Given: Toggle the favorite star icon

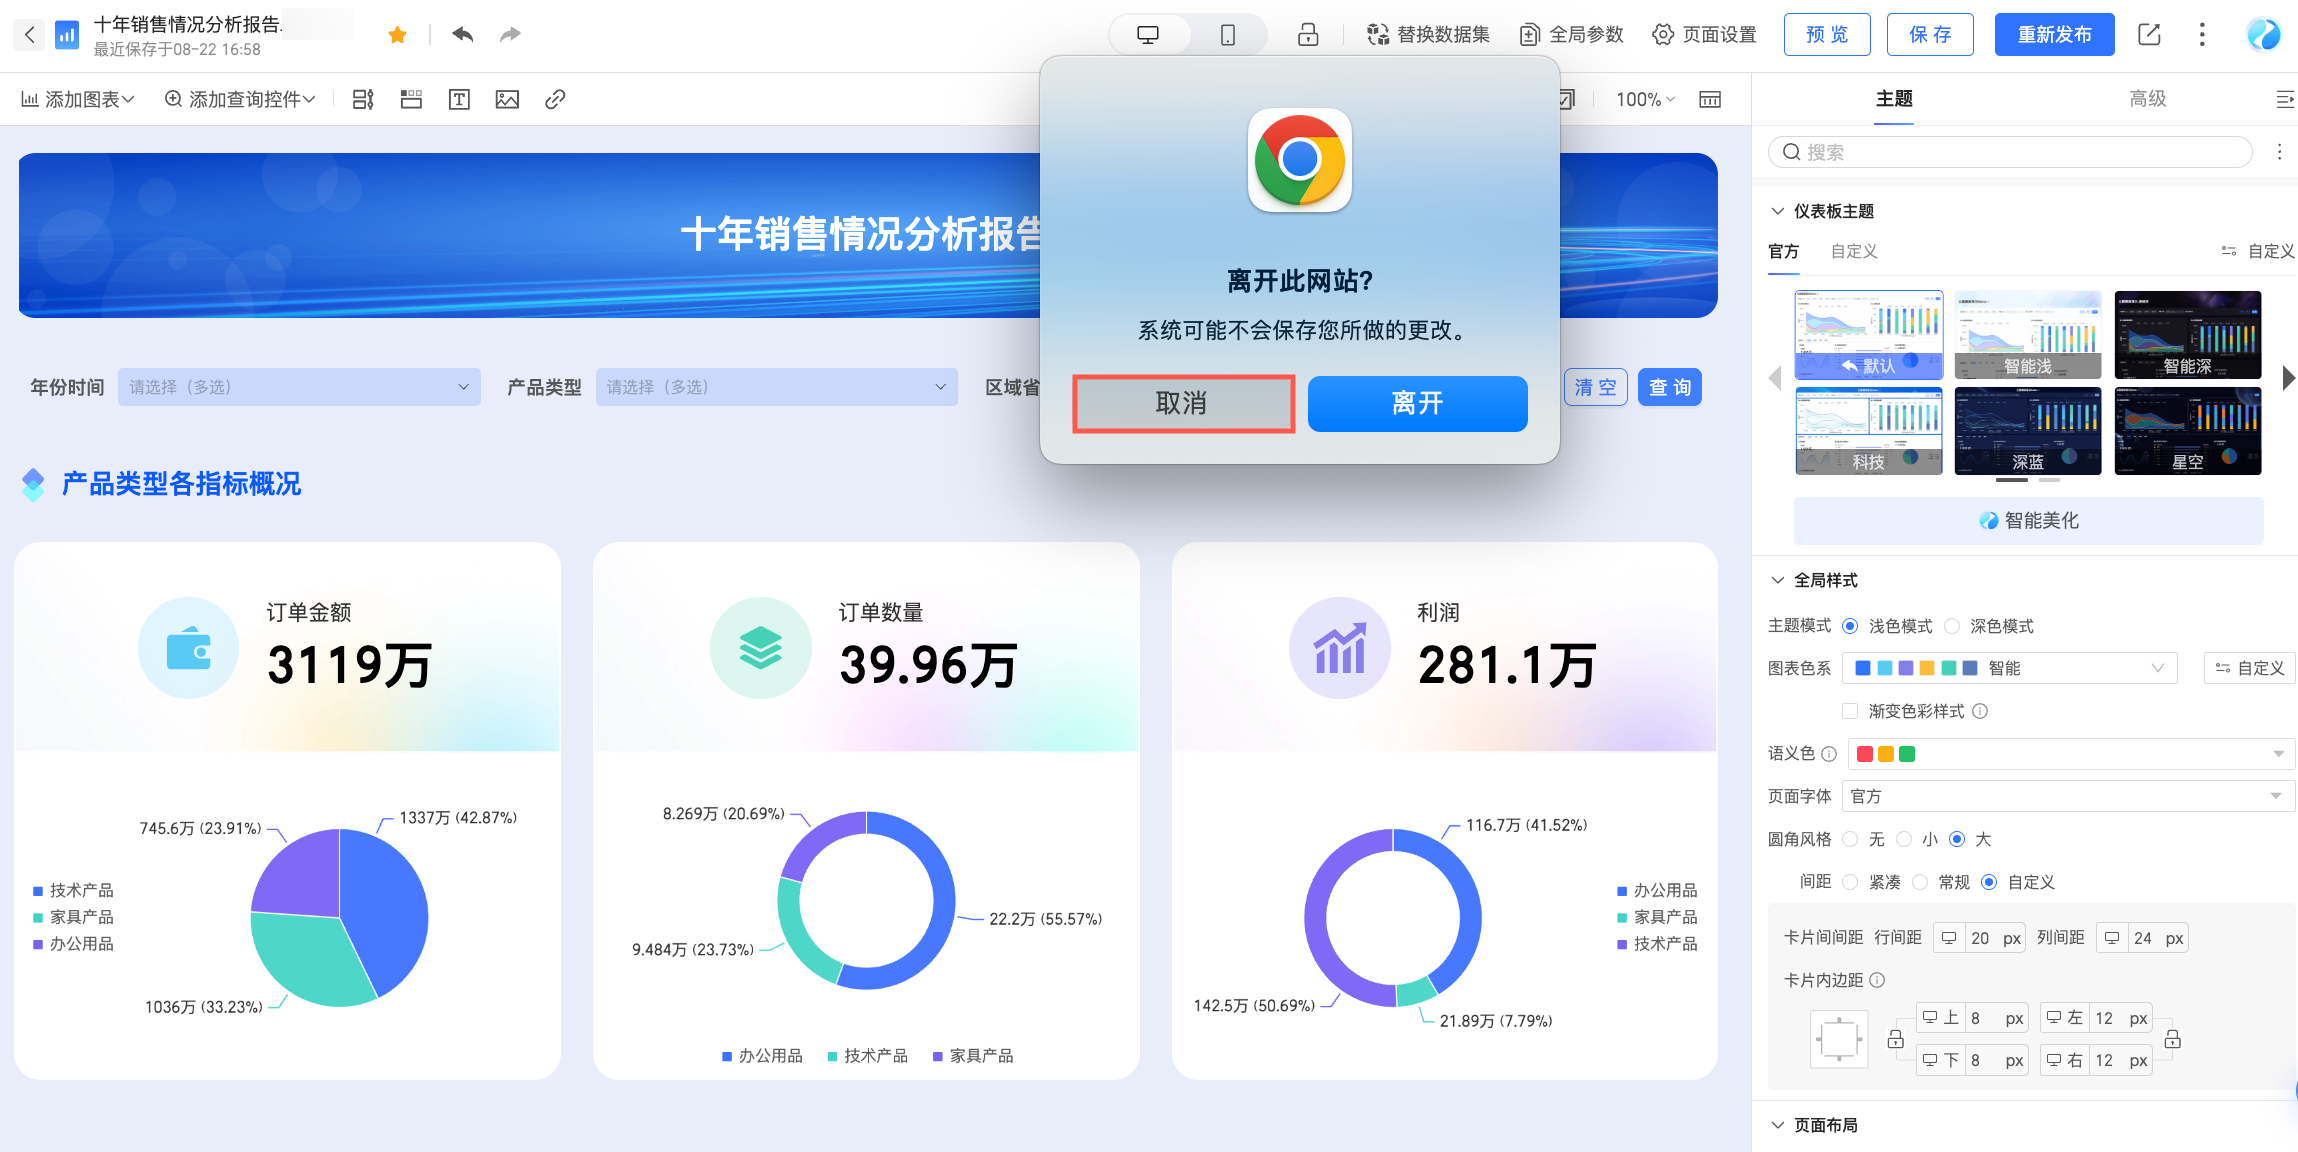Looking at the screenshot, I should 397,35.
